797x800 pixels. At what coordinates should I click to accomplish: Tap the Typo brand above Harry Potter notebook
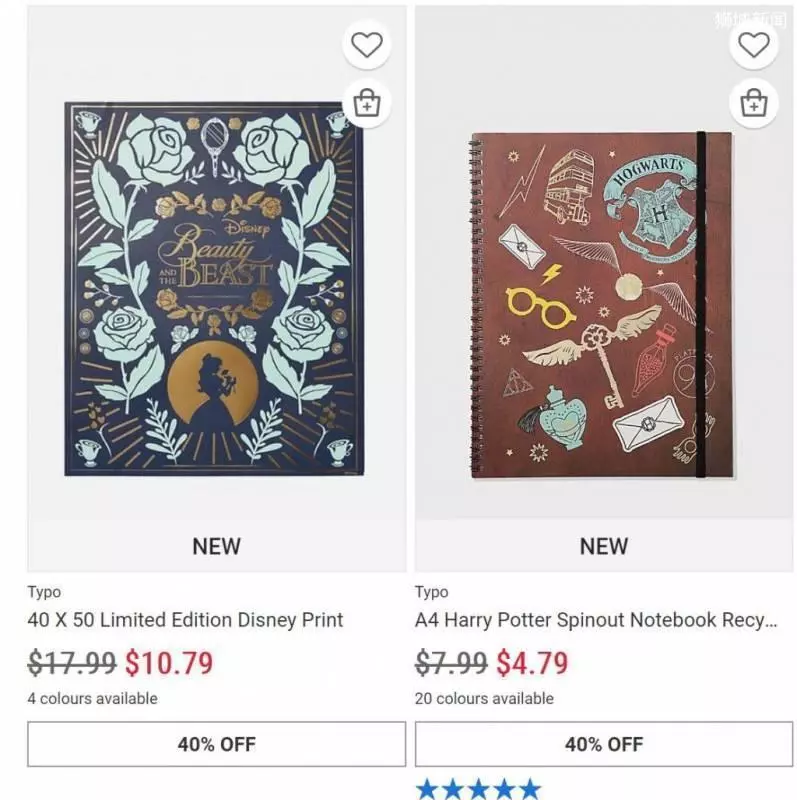coord(432,592)
